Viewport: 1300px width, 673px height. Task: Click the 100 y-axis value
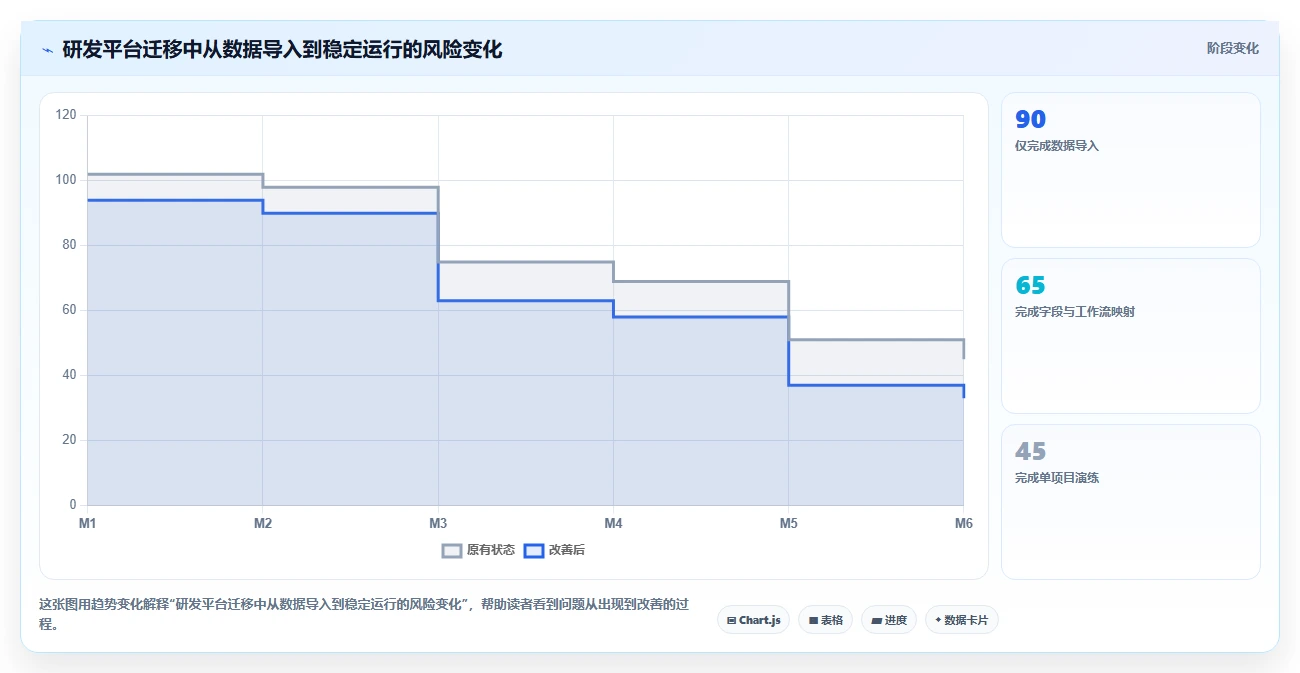click(x=67, y=180)
